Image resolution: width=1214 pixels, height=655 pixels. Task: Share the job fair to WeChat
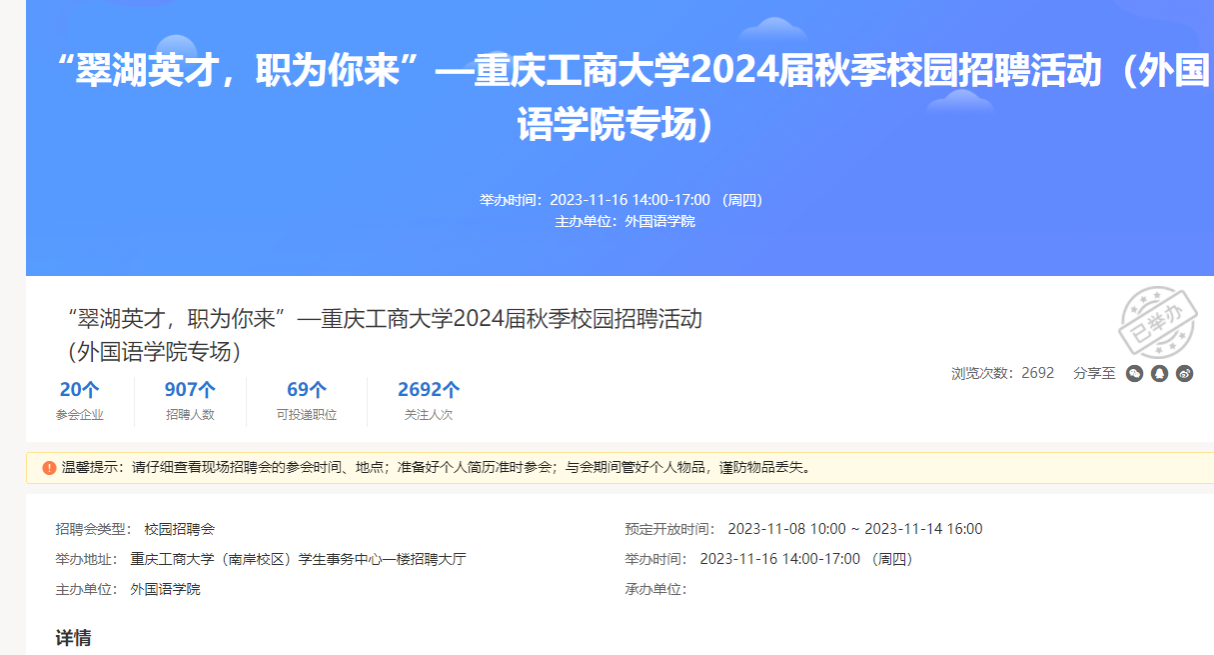1135,373
